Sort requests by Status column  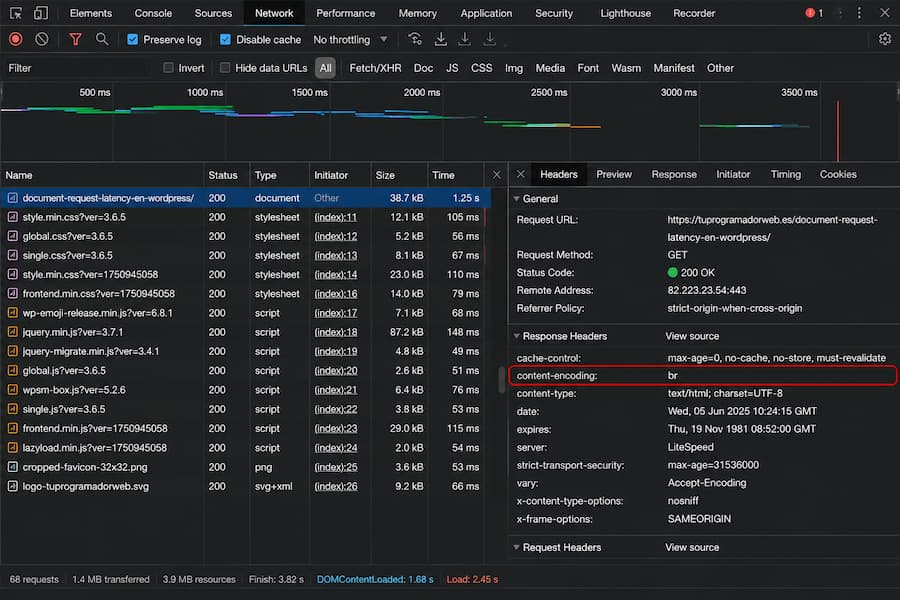coord(227,175)
